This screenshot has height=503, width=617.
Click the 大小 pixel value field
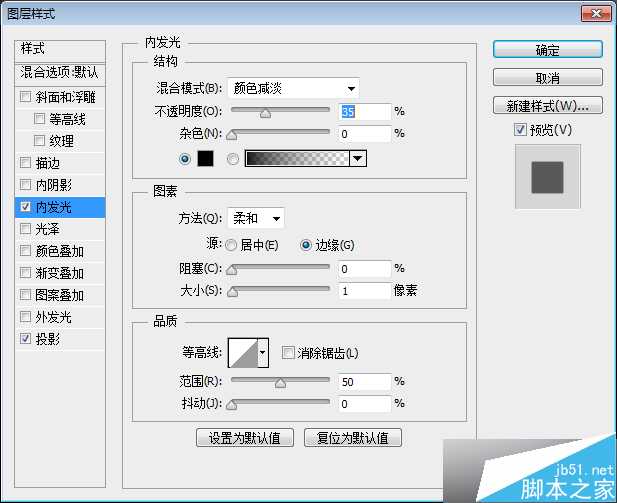[x=364, y=291]
